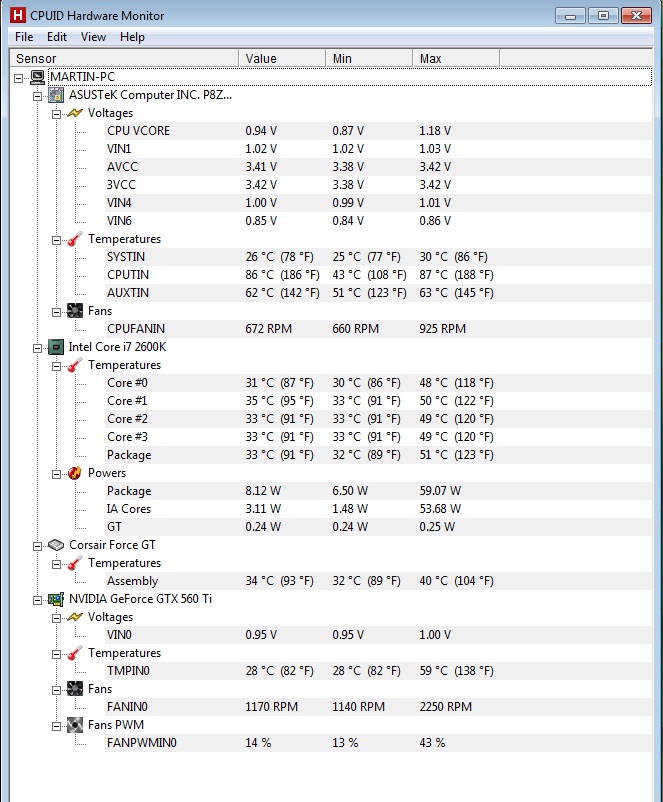The width and height of the screenshot is (663, 802).
Task: Click the GPU Fans icon
Action: [75, 689]
